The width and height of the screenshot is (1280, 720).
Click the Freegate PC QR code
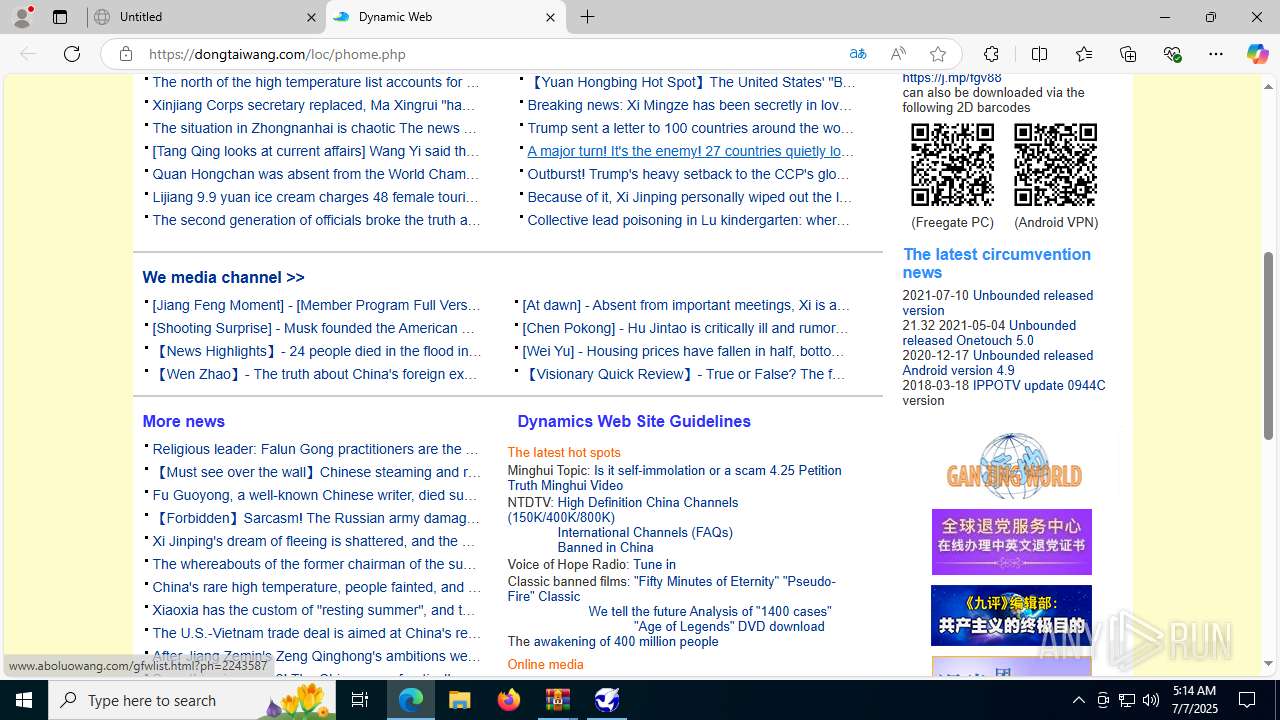[952, 165]
